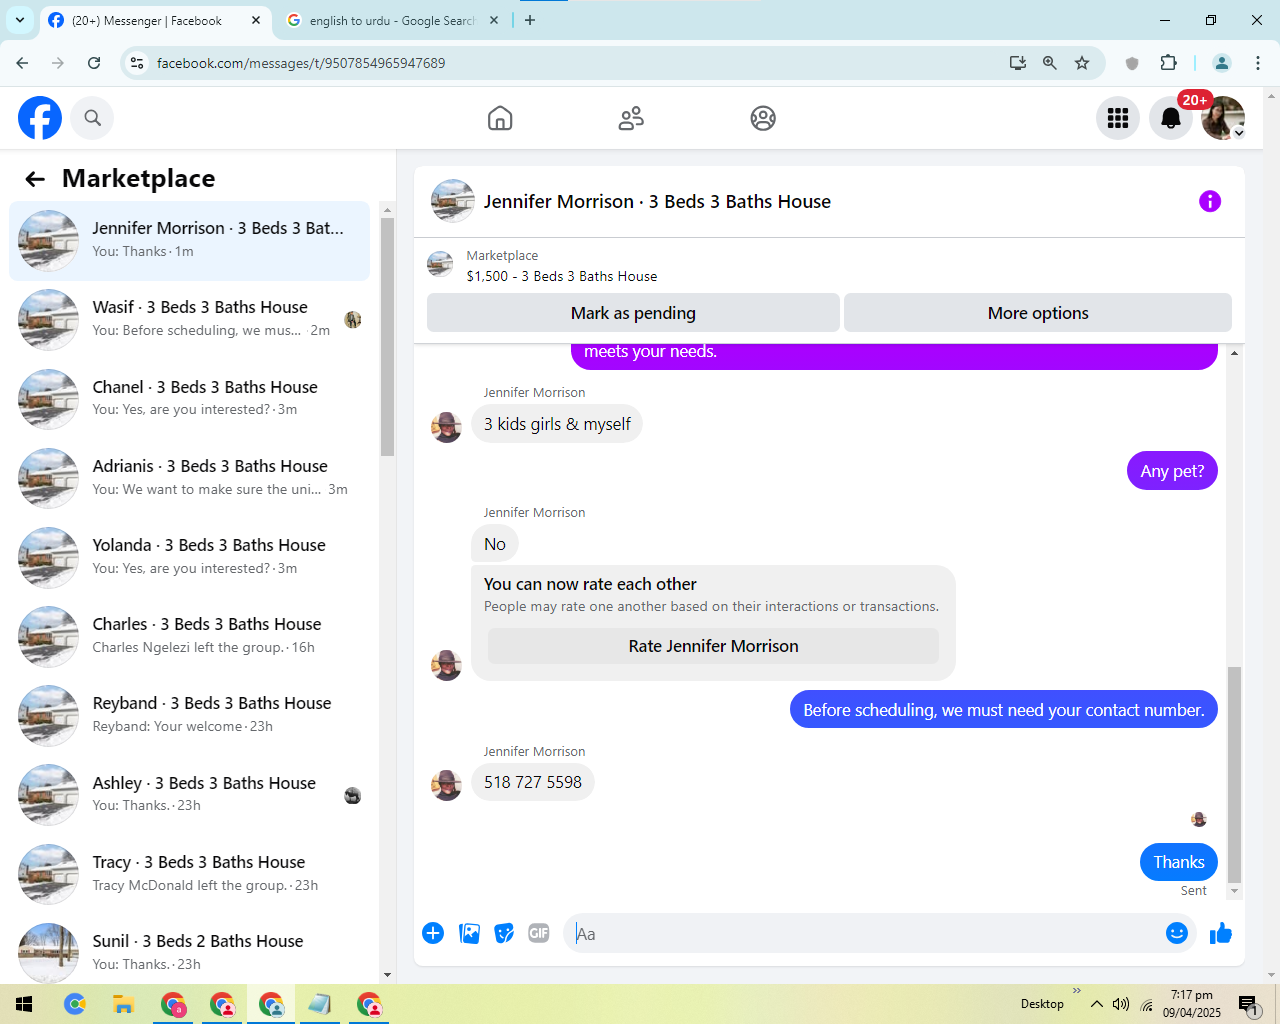Click chat header listing thumbnail
The height and width of the screenshot is (1024, 1280).
[x=452, y=201]
